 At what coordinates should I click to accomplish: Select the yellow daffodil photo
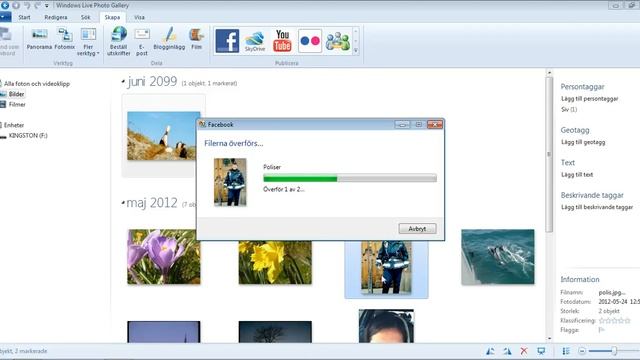[275, 262]
